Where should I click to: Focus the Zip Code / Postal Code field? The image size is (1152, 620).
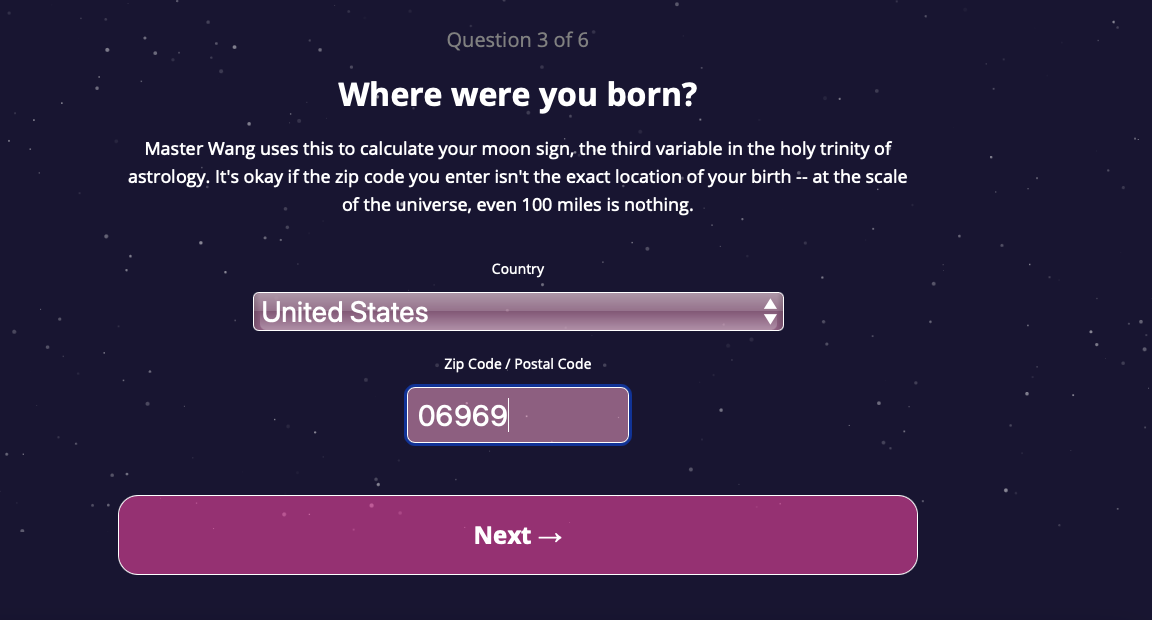(517, 415)
